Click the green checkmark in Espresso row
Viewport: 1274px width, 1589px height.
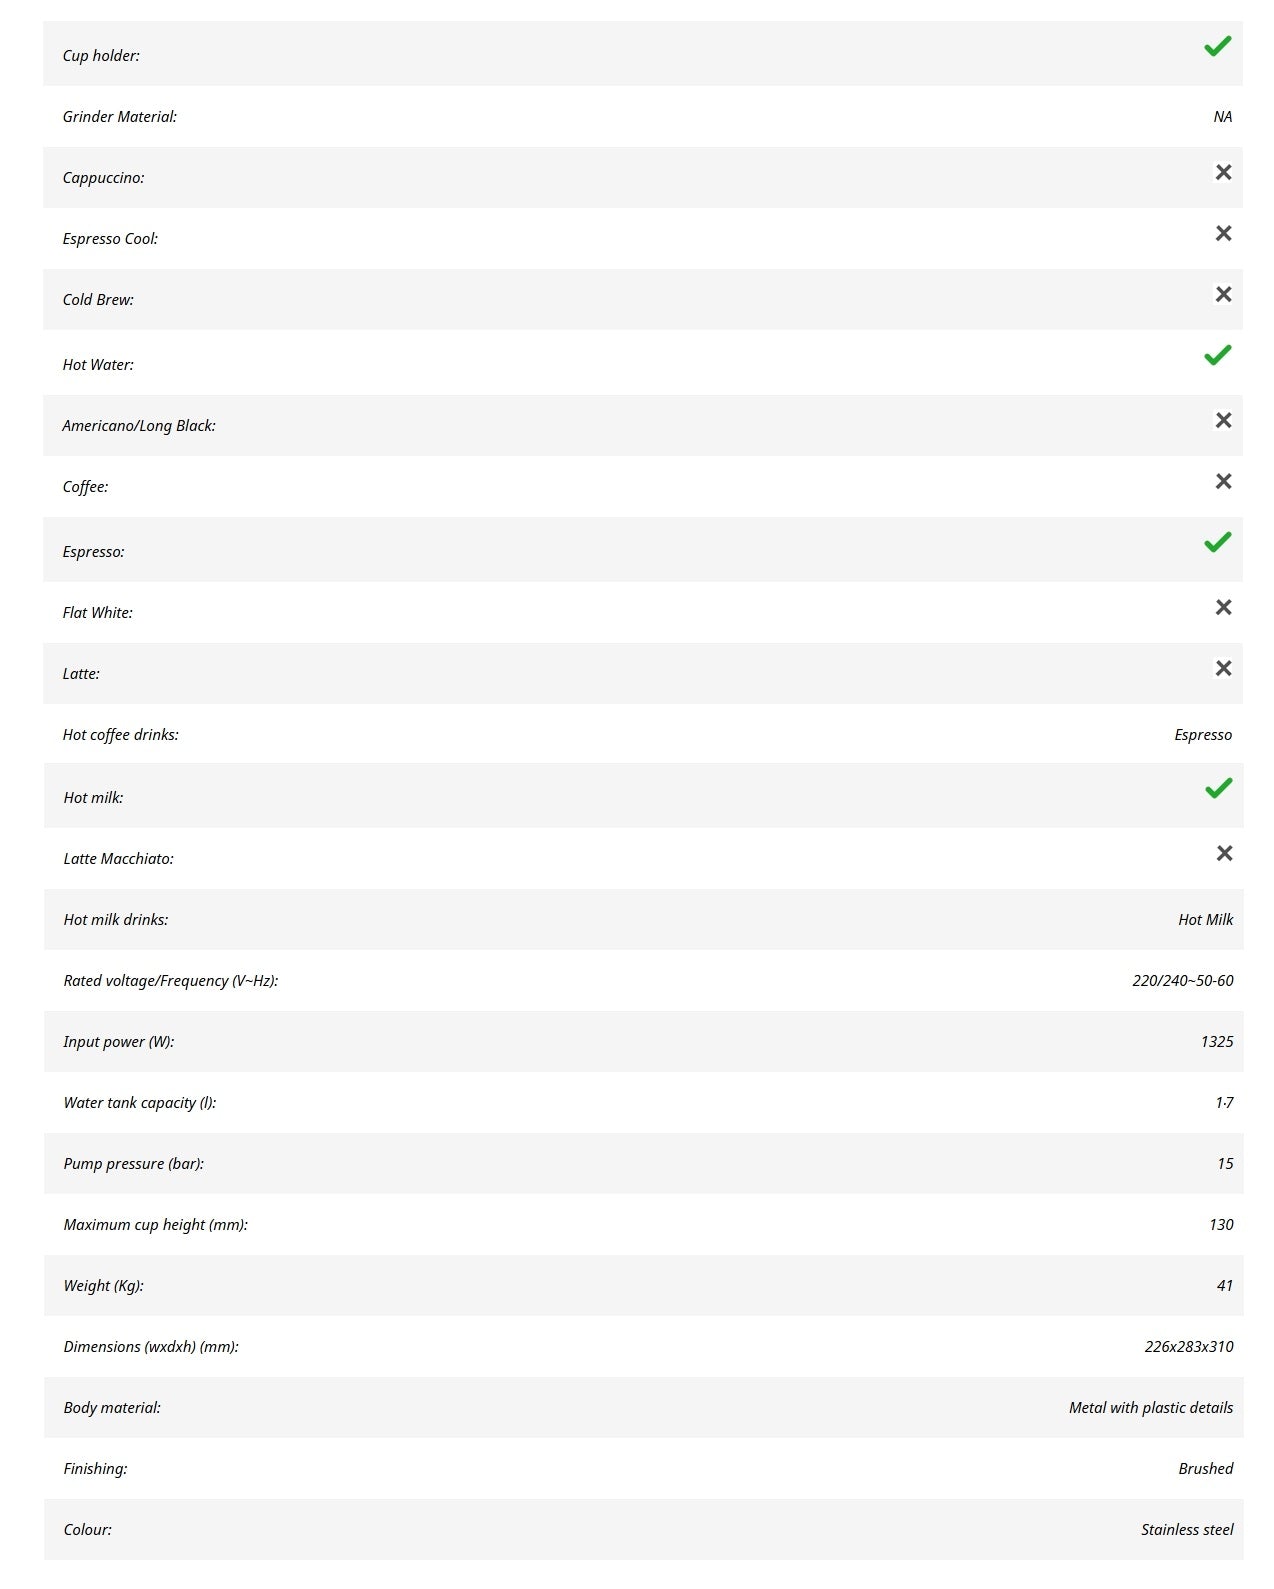tap(1217, 543)
